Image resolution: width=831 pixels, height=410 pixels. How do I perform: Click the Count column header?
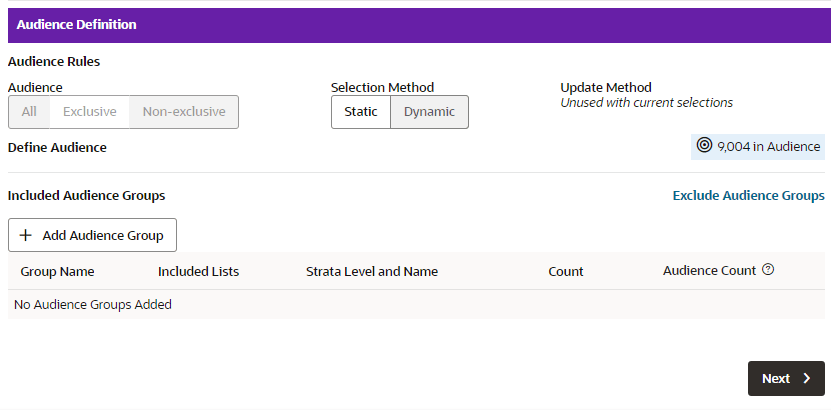point(565,271)
